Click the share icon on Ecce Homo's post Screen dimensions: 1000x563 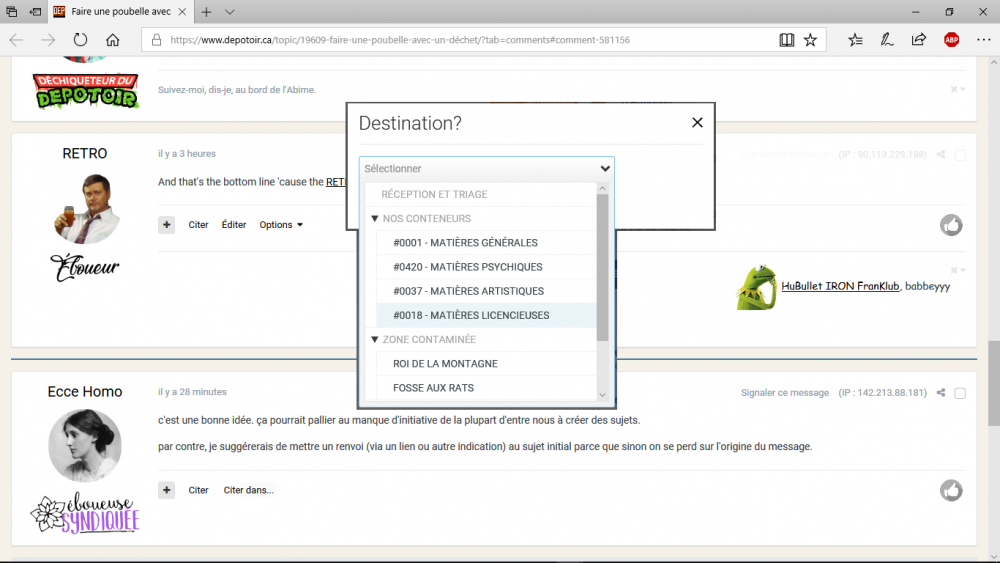pos(941,393)
